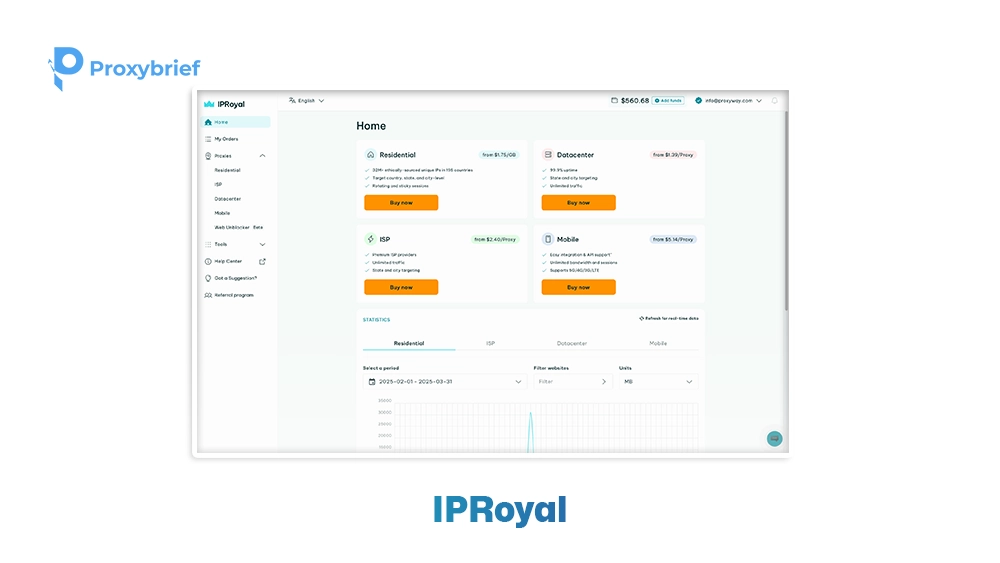Click the phone icon on Mobile card
1000x563 pixels.
[548, 239]
